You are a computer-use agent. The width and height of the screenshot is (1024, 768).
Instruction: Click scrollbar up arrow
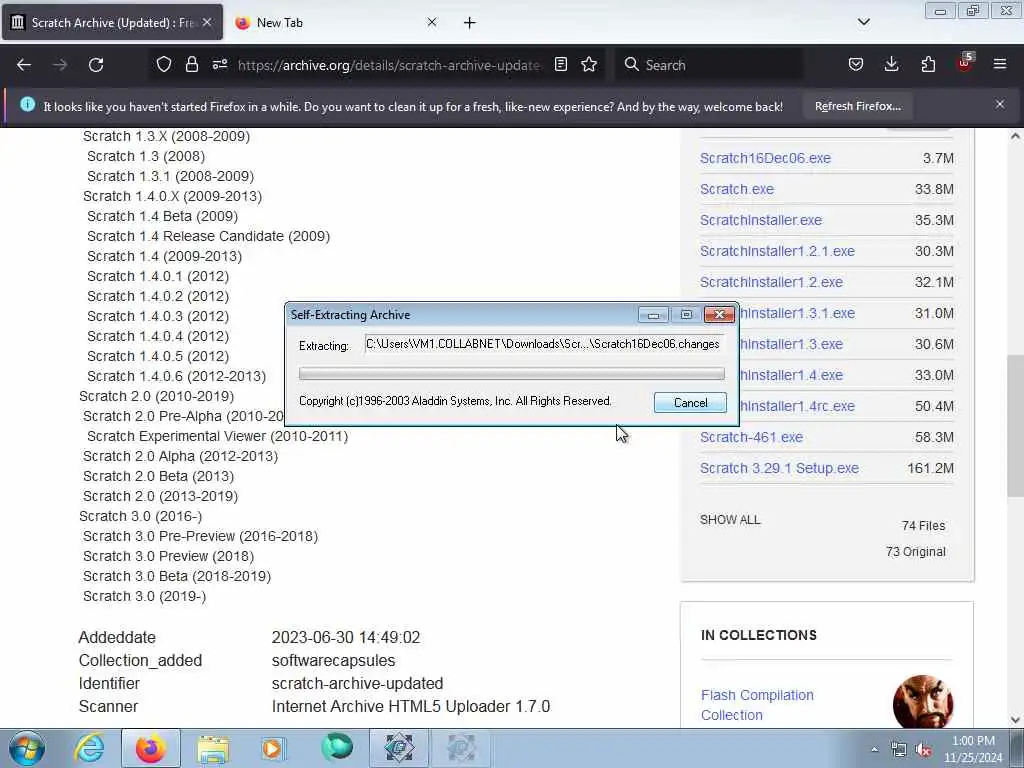click(1015, 136)
